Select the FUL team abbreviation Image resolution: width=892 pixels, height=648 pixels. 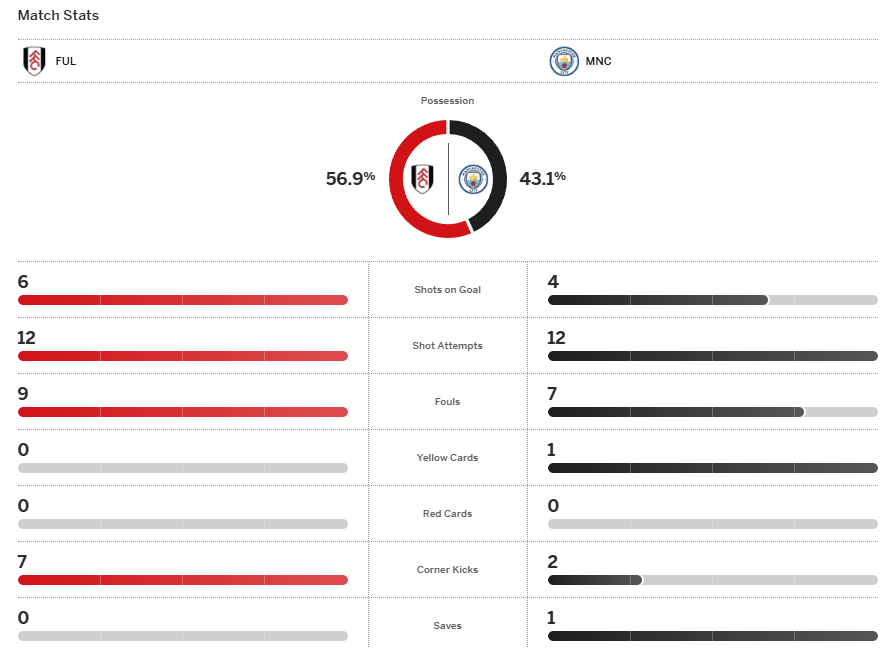tap(66, 62)
